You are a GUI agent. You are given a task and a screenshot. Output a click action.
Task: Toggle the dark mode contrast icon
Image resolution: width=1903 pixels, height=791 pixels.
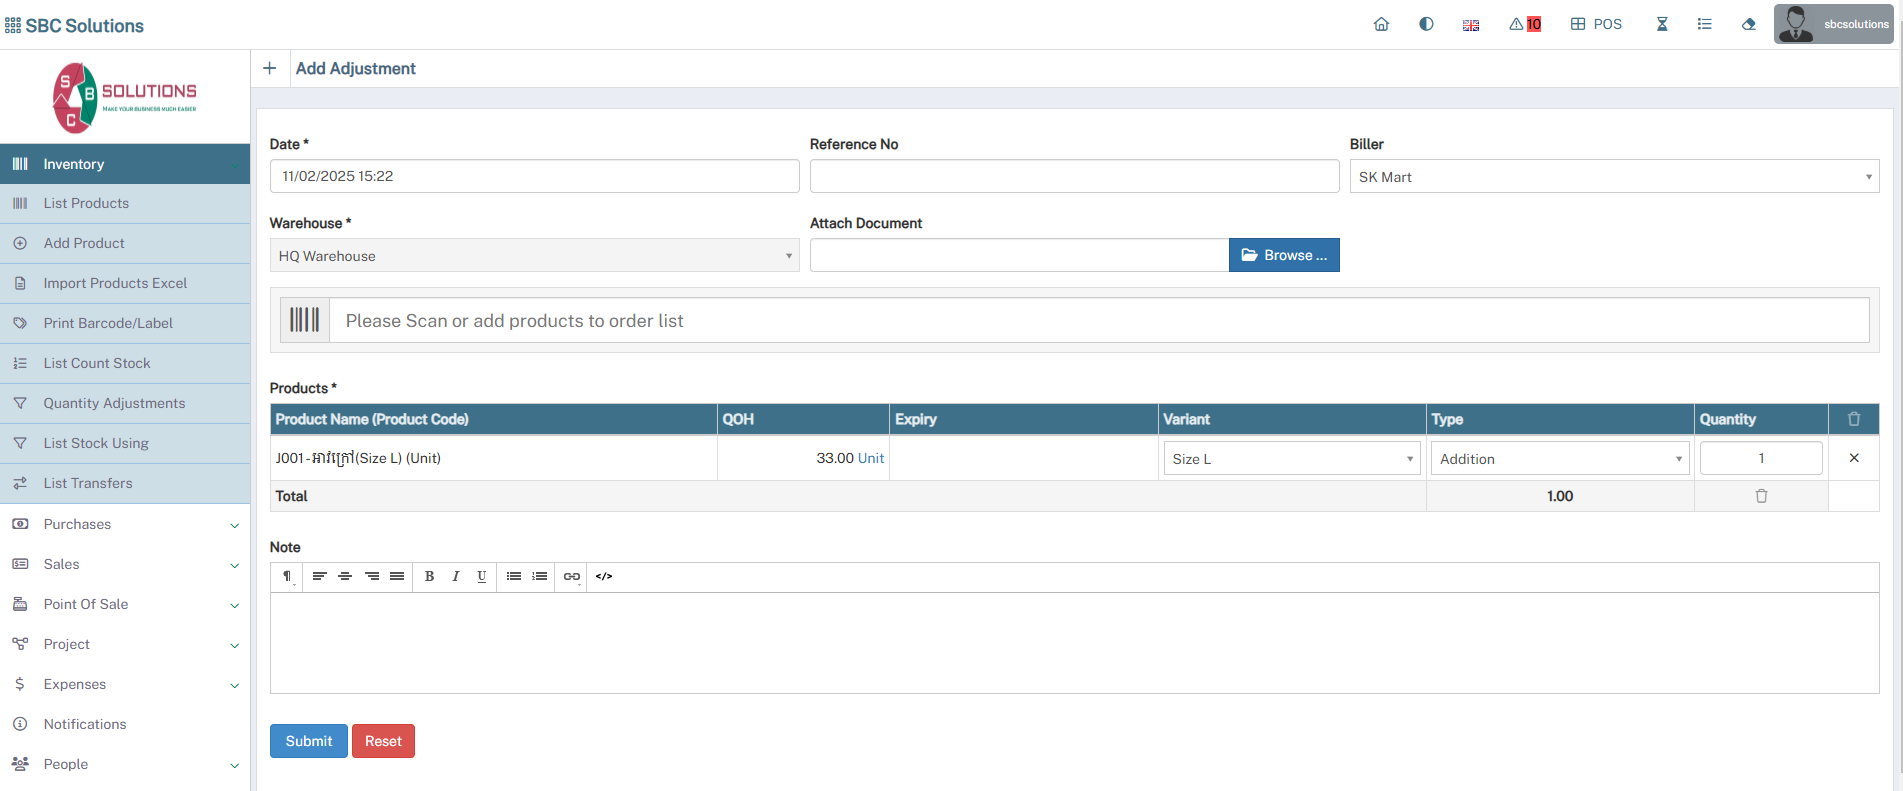(1426, 24)
